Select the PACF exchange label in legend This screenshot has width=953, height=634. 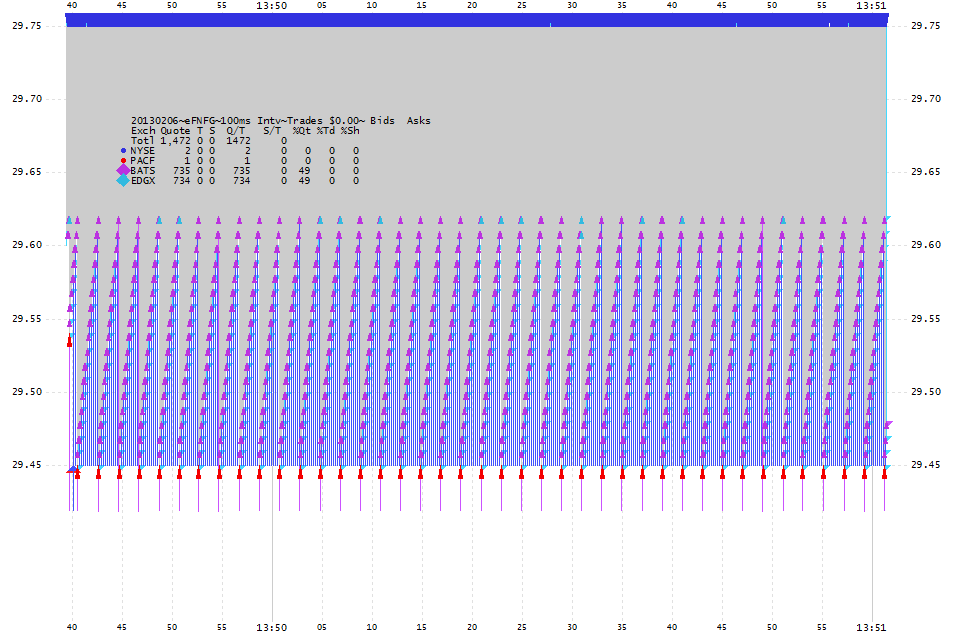142,160
